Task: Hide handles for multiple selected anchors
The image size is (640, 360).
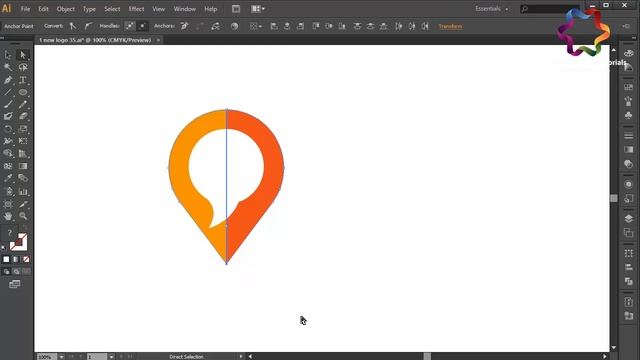Action: [x=142, y=26]
